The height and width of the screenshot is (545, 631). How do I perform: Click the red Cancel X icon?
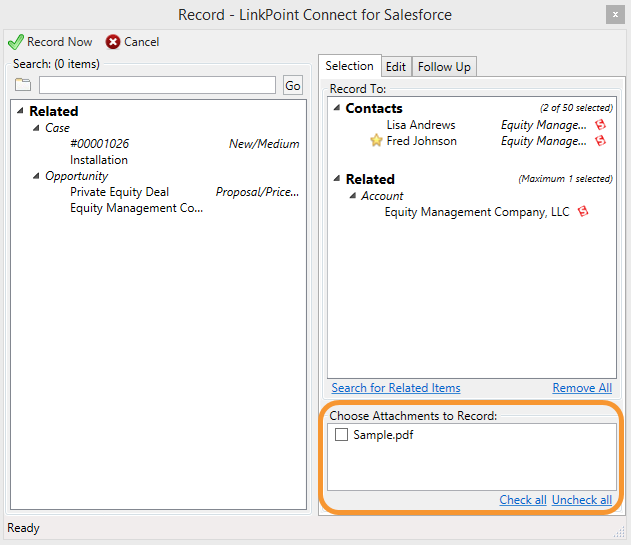point(113,42)
